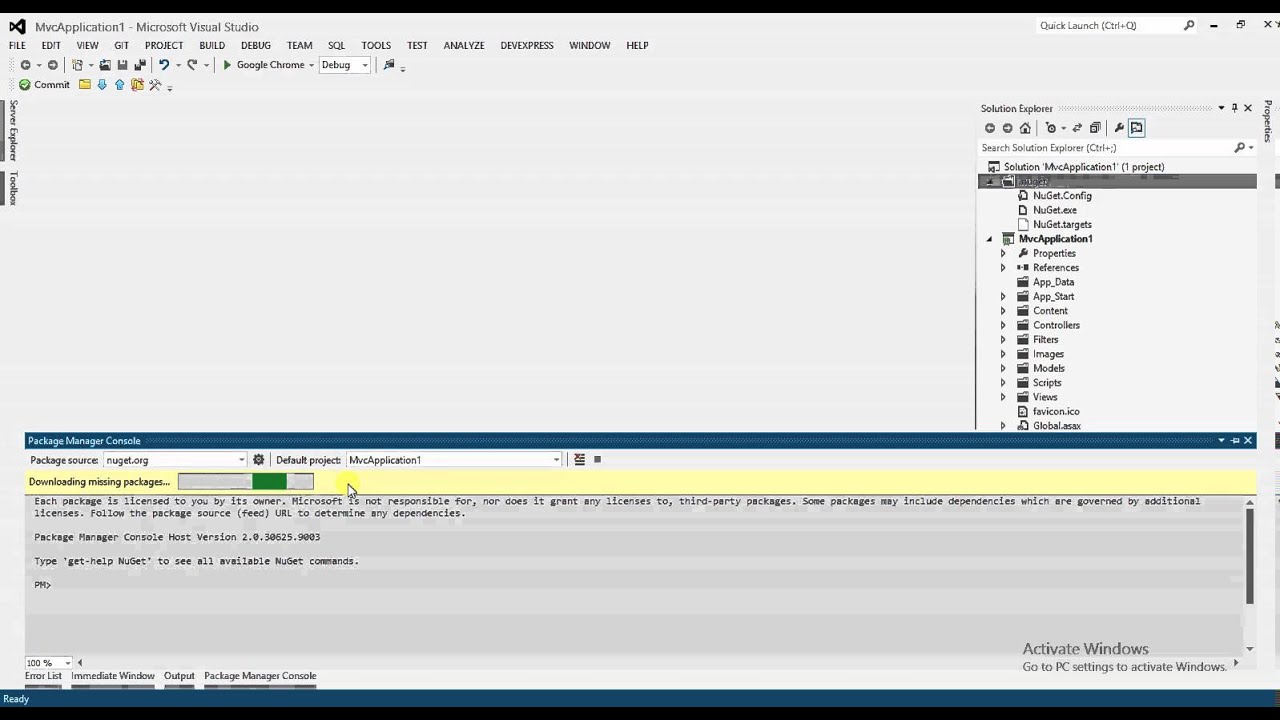
Task: Click the Save All toolbar icon
Action: click(140, 65)
